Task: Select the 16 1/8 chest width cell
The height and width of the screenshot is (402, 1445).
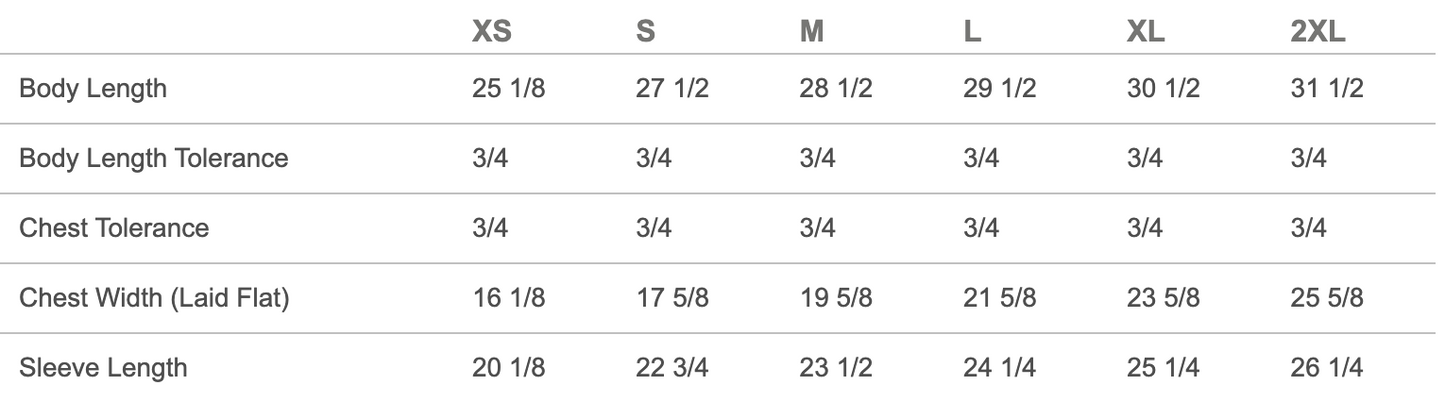Action: pos(509,298)
